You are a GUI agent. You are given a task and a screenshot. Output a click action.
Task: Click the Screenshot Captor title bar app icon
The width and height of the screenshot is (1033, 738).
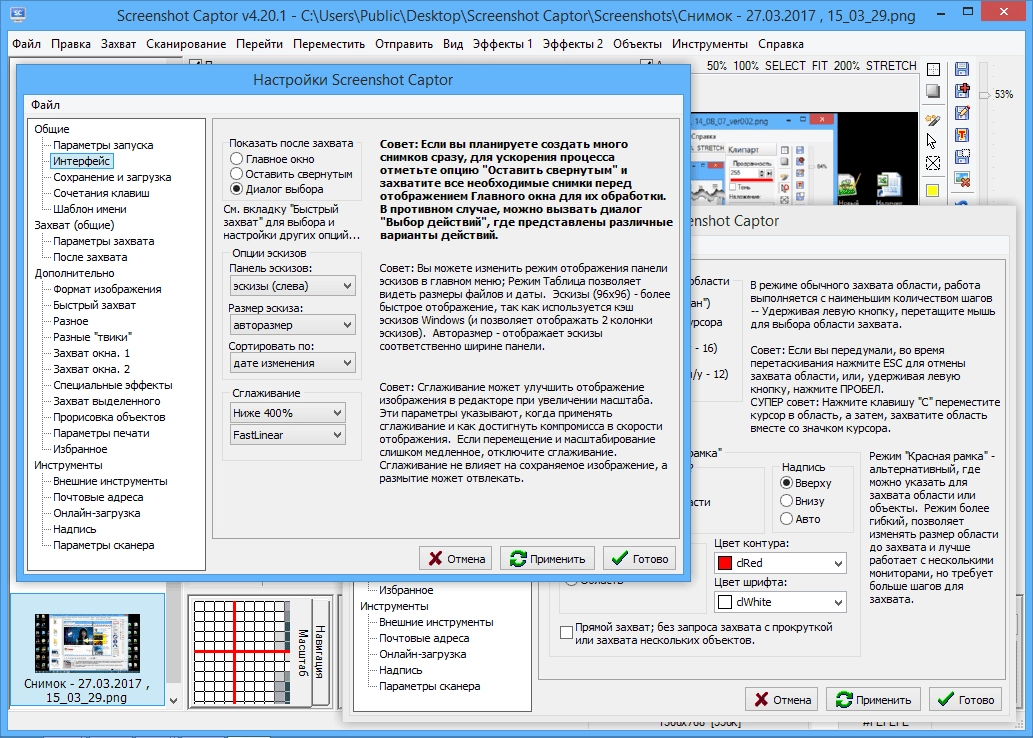pos(18,14)
